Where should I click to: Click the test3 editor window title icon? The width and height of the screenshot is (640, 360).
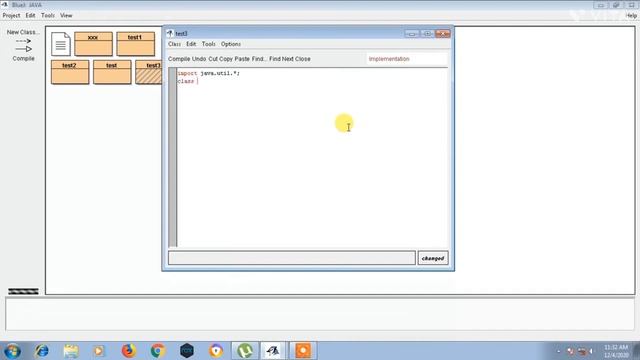170,33
